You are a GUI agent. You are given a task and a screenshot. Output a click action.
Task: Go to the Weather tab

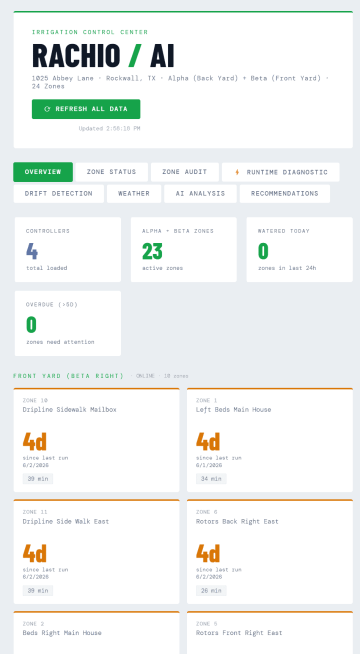tap(134, 194)
